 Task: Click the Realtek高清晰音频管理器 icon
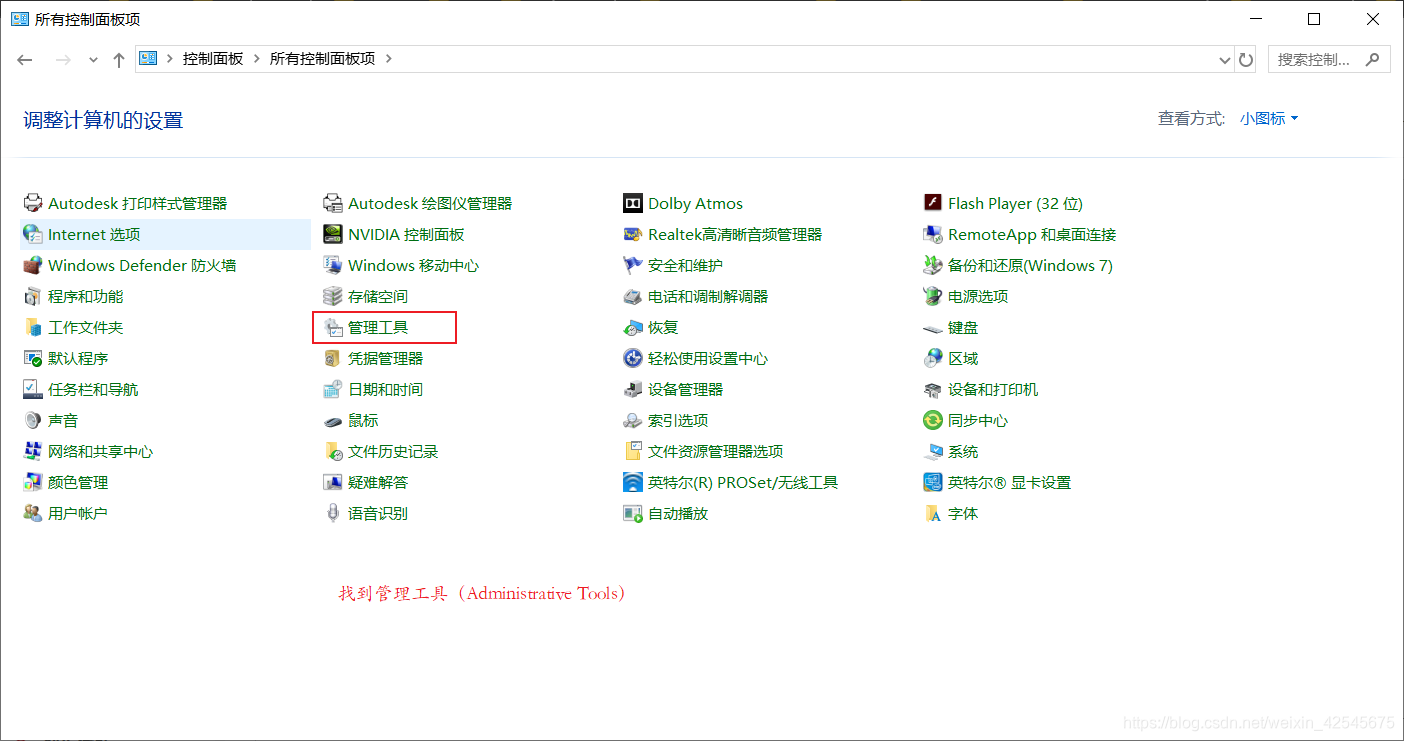pos(633,235)
